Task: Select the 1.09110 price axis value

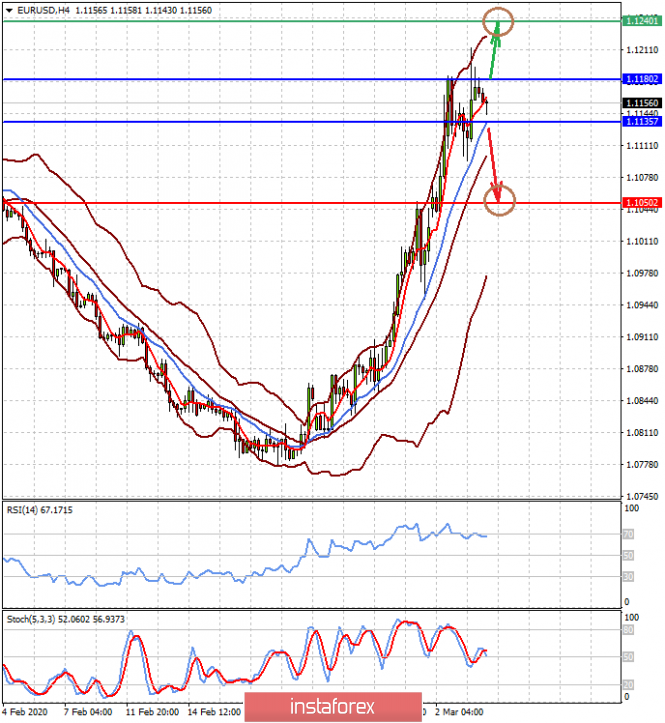Action: (x=642, y=337)
